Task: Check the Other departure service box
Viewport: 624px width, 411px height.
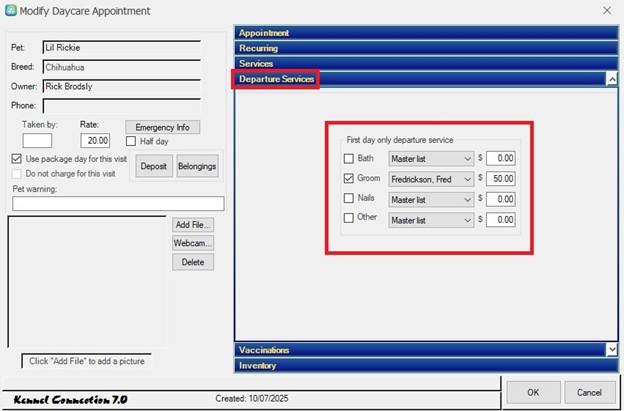Action: pos(349,218)
